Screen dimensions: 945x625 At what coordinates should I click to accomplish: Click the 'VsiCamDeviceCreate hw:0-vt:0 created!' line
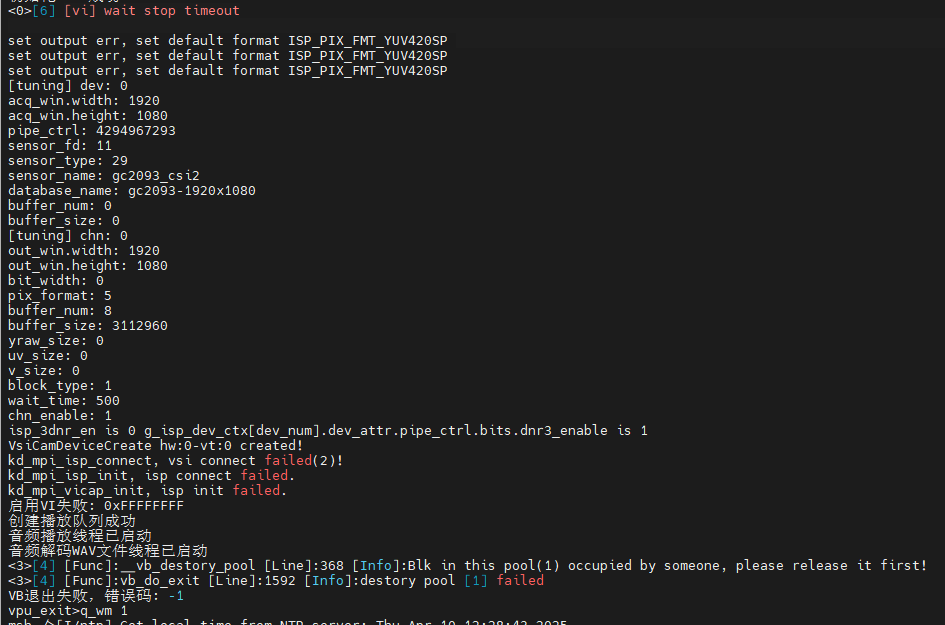(154, 446)
